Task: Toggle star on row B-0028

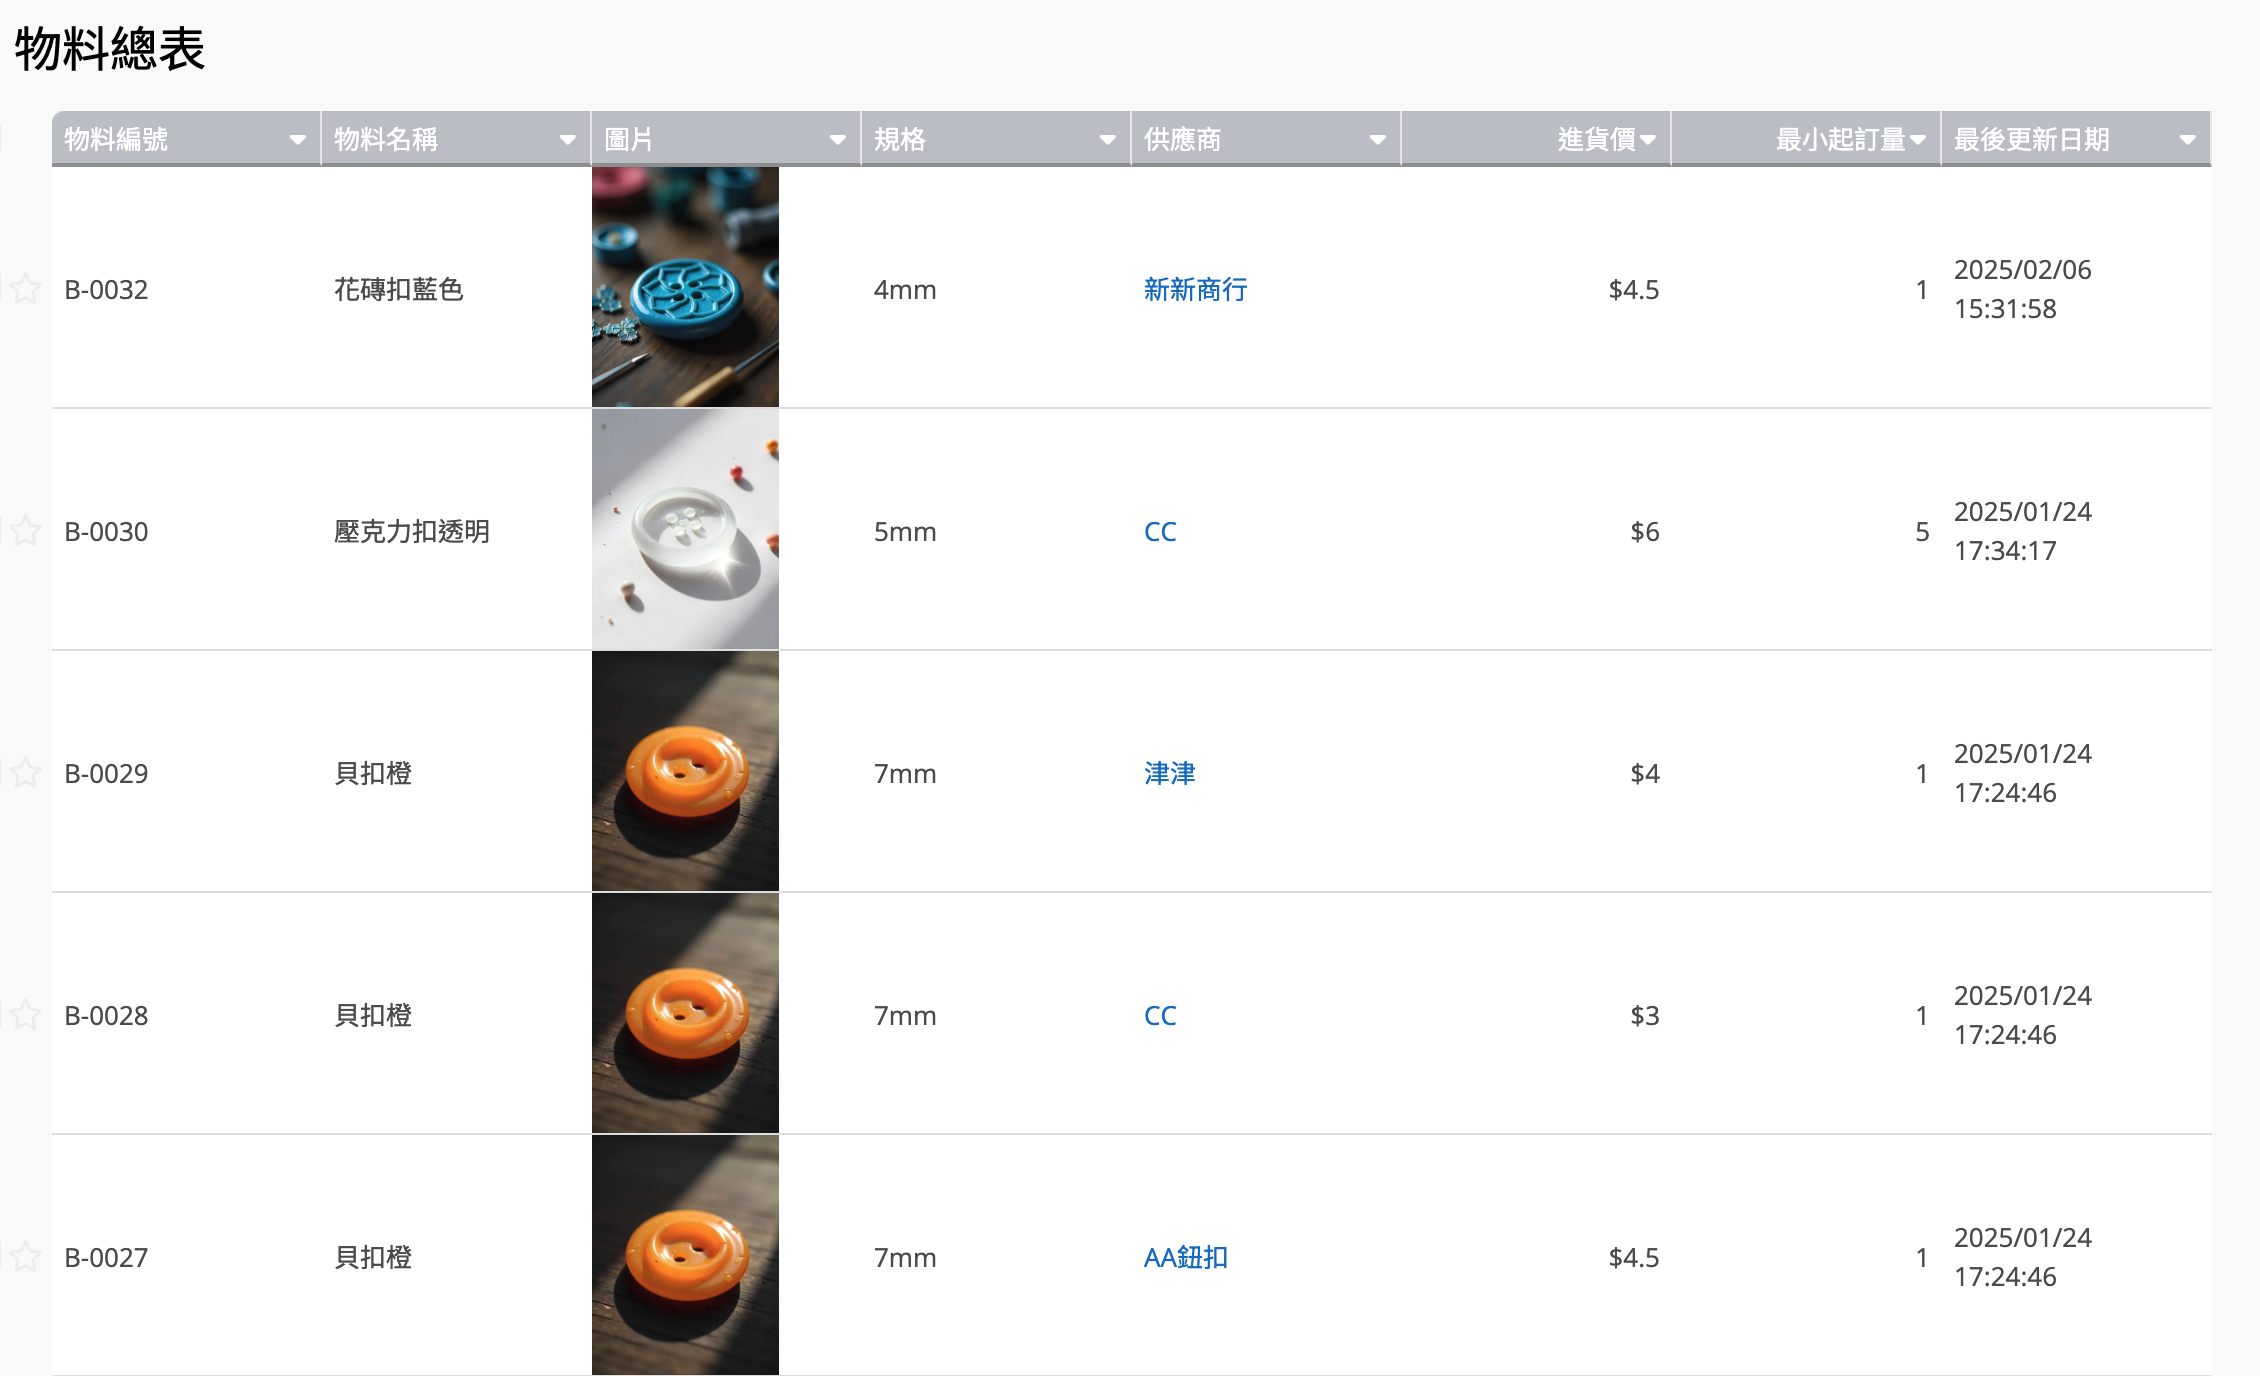Action: point(25,1015)
